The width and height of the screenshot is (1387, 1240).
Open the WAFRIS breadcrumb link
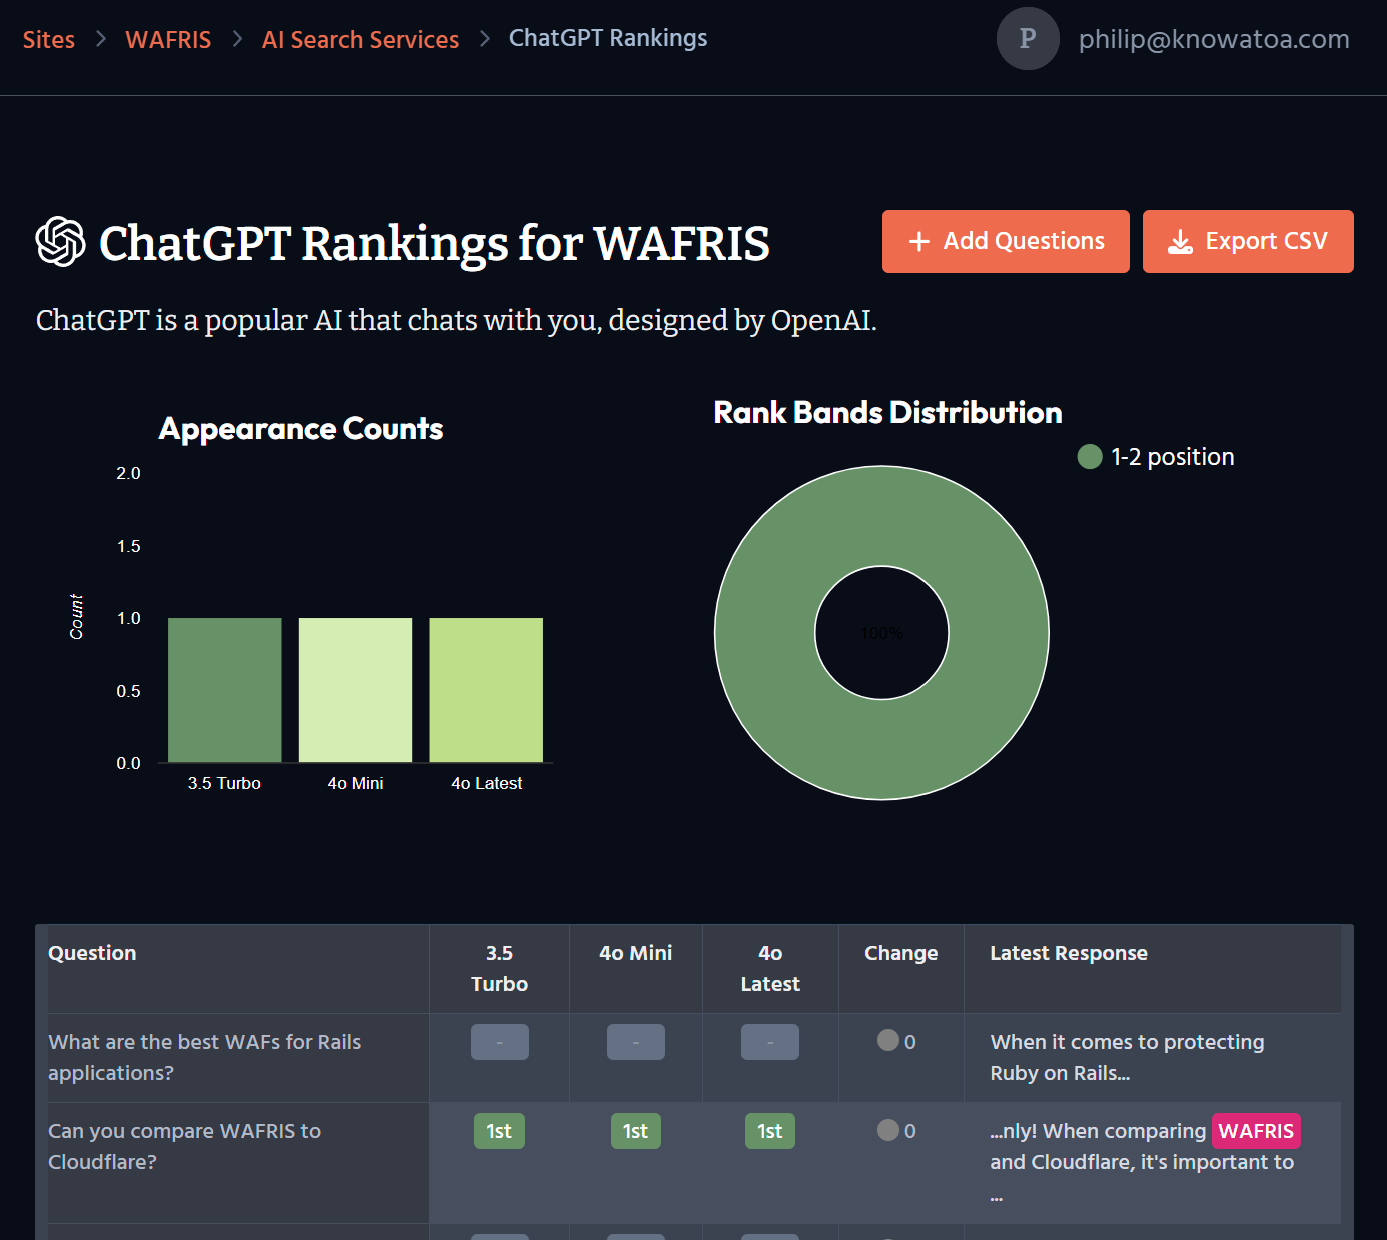pos(168,40)
